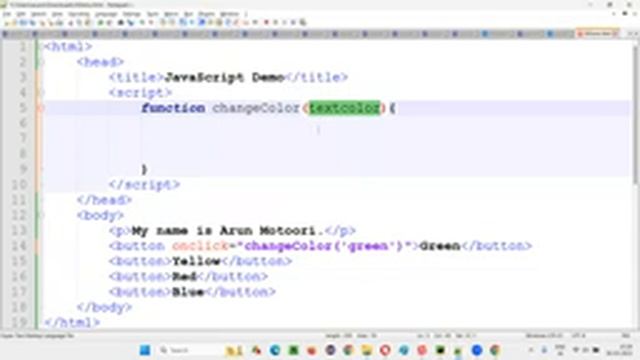Click the Paste toolbar icon
This screenshot has width=640, height=360.
pyautogui.click(x=88, y=23)
